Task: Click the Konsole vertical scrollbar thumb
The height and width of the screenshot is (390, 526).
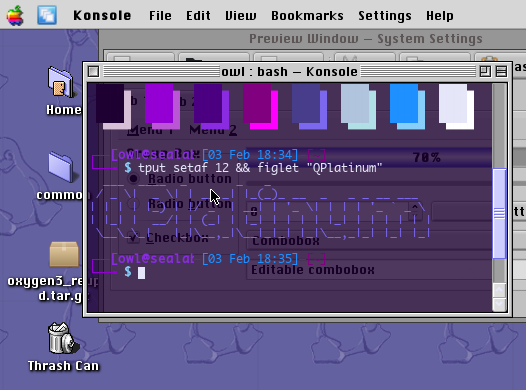Action: pyautogui.click(x=499, y=214)
